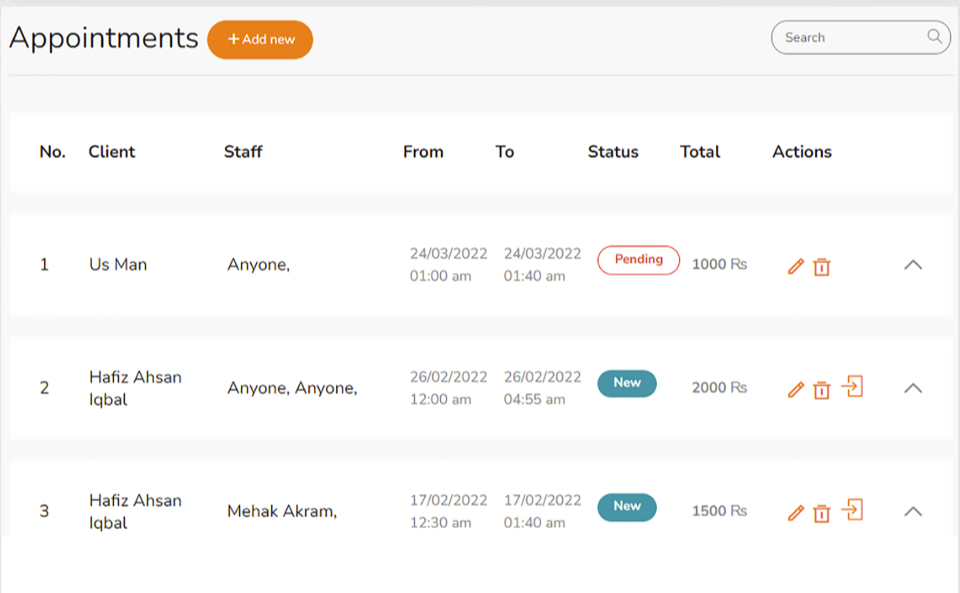Click the edit pencil for Us Man appointment
Image resolution: width=960 pixels, height=593 pixels.
pos(796,266)
